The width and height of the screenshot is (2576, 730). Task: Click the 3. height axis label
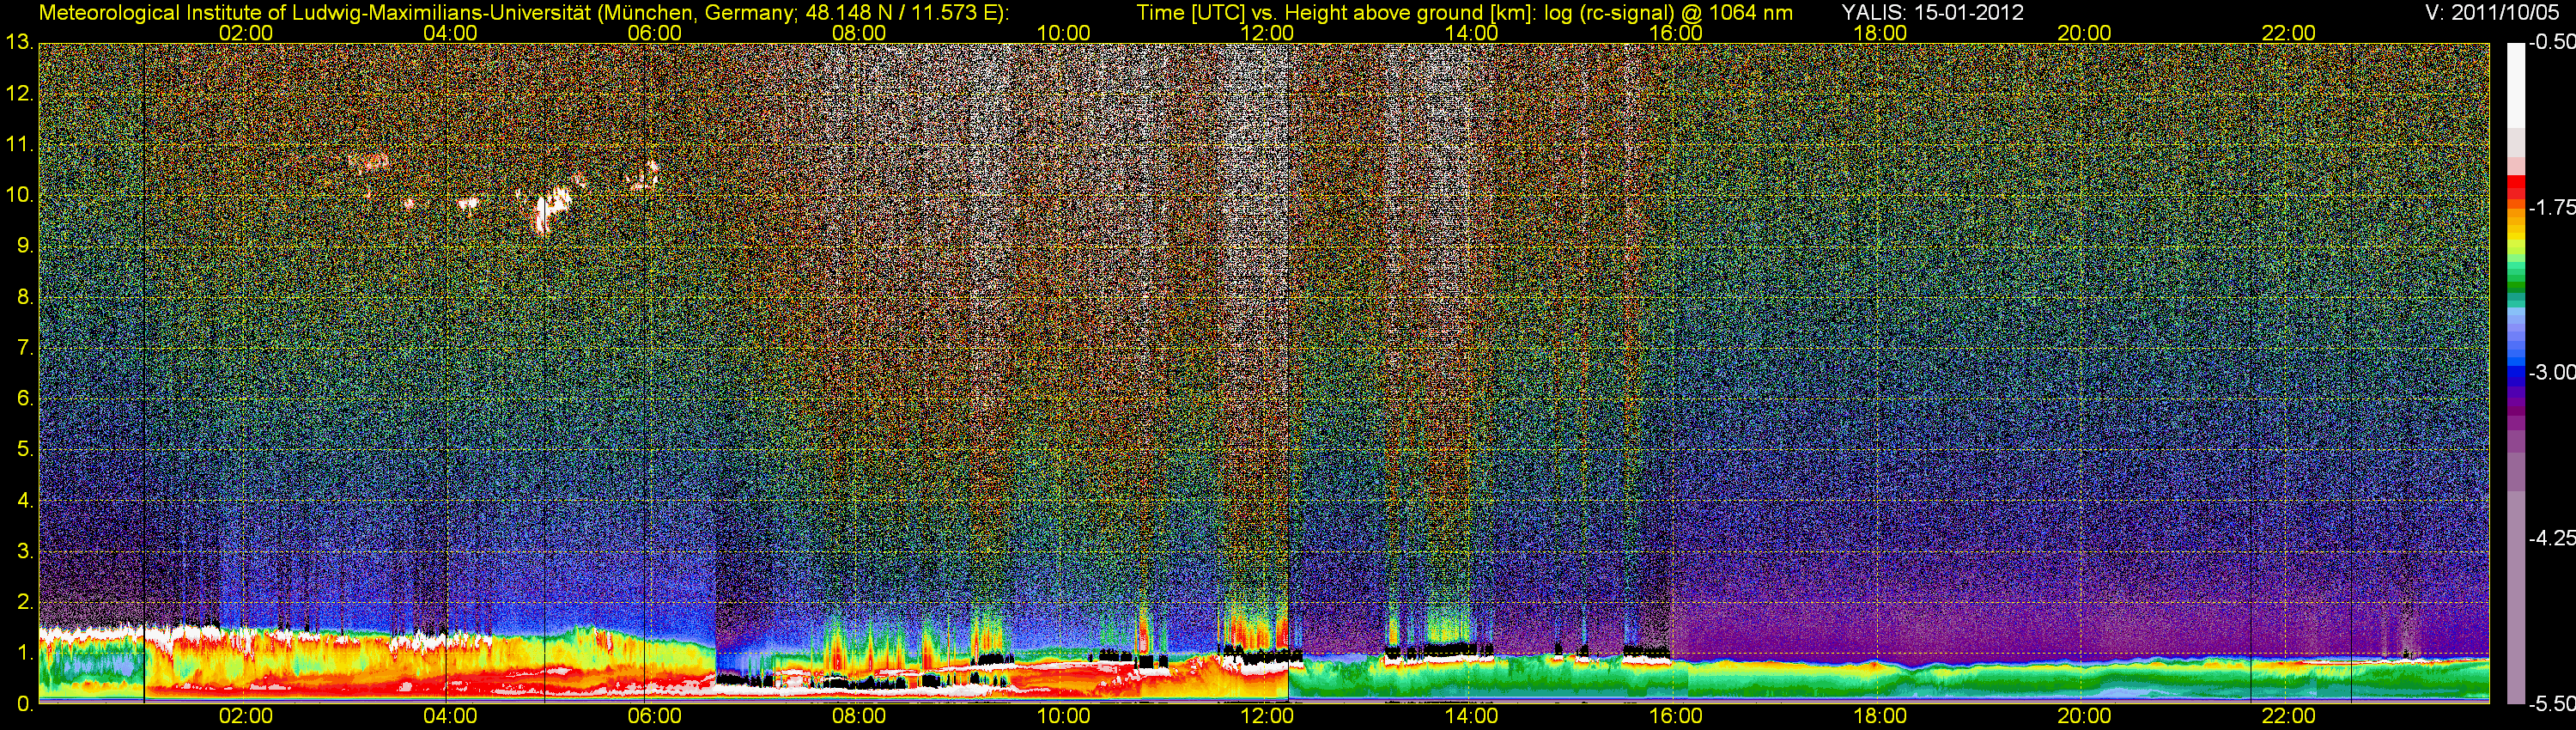24,551
